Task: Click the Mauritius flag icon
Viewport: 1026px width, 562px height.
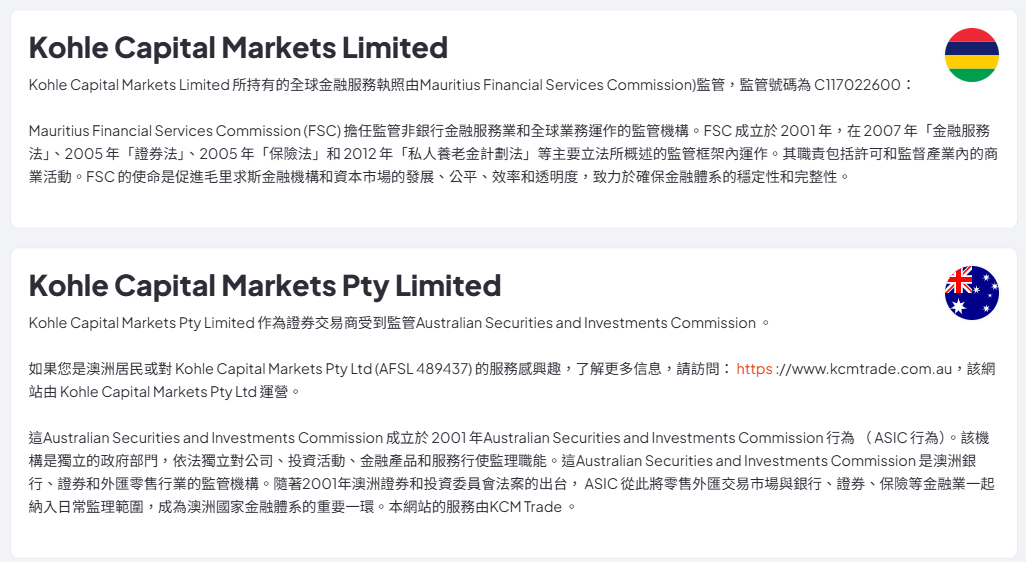Action: [x=972, y=55]
